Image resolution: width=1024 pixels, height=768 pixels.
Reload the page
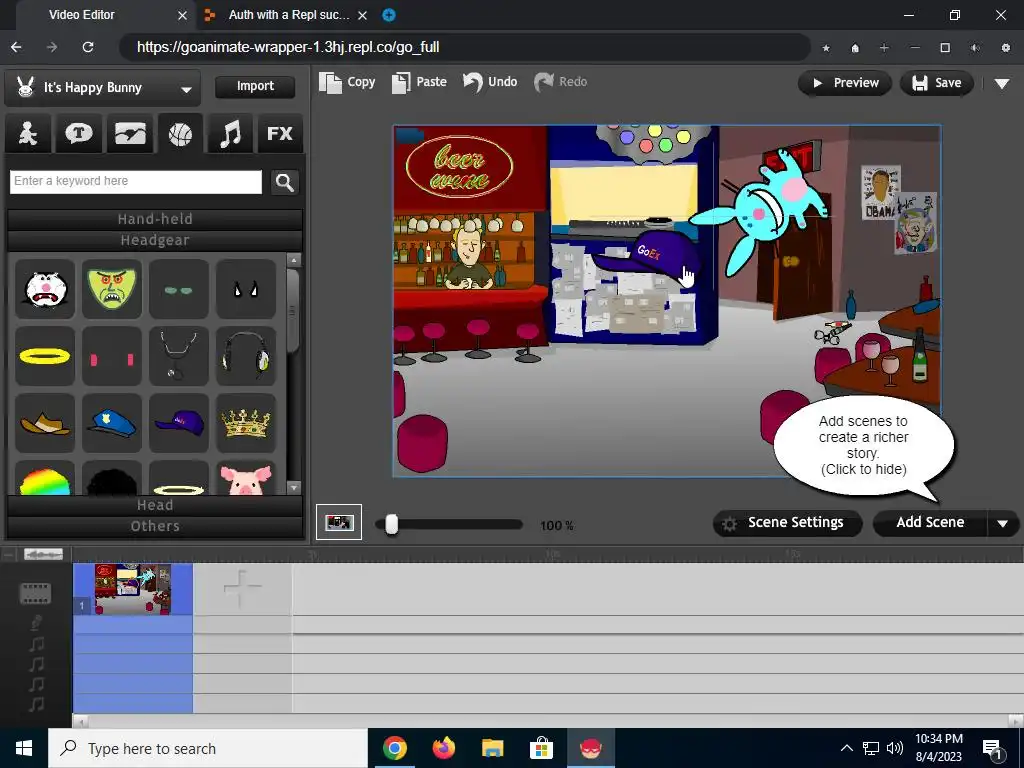[x=88, y=47]
